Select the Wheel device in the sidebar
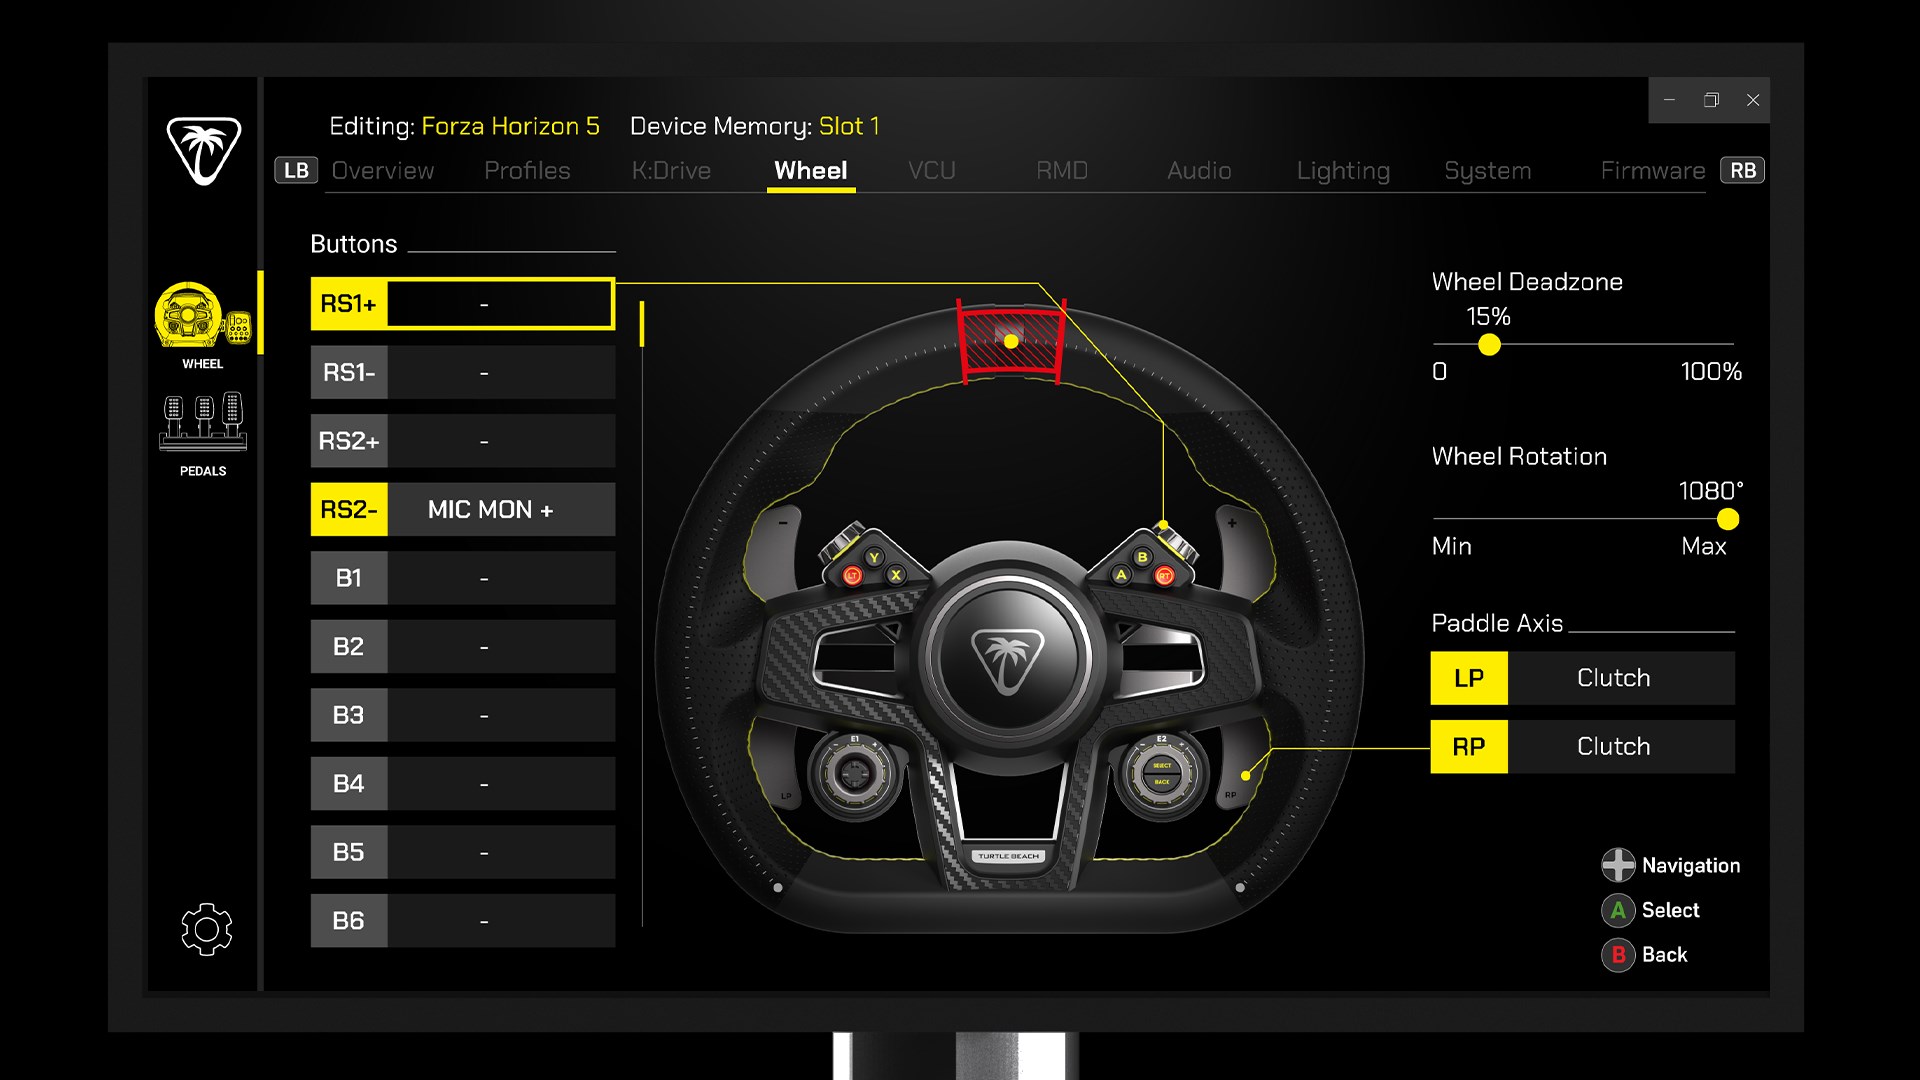1920x1080 pixels. 202,318
